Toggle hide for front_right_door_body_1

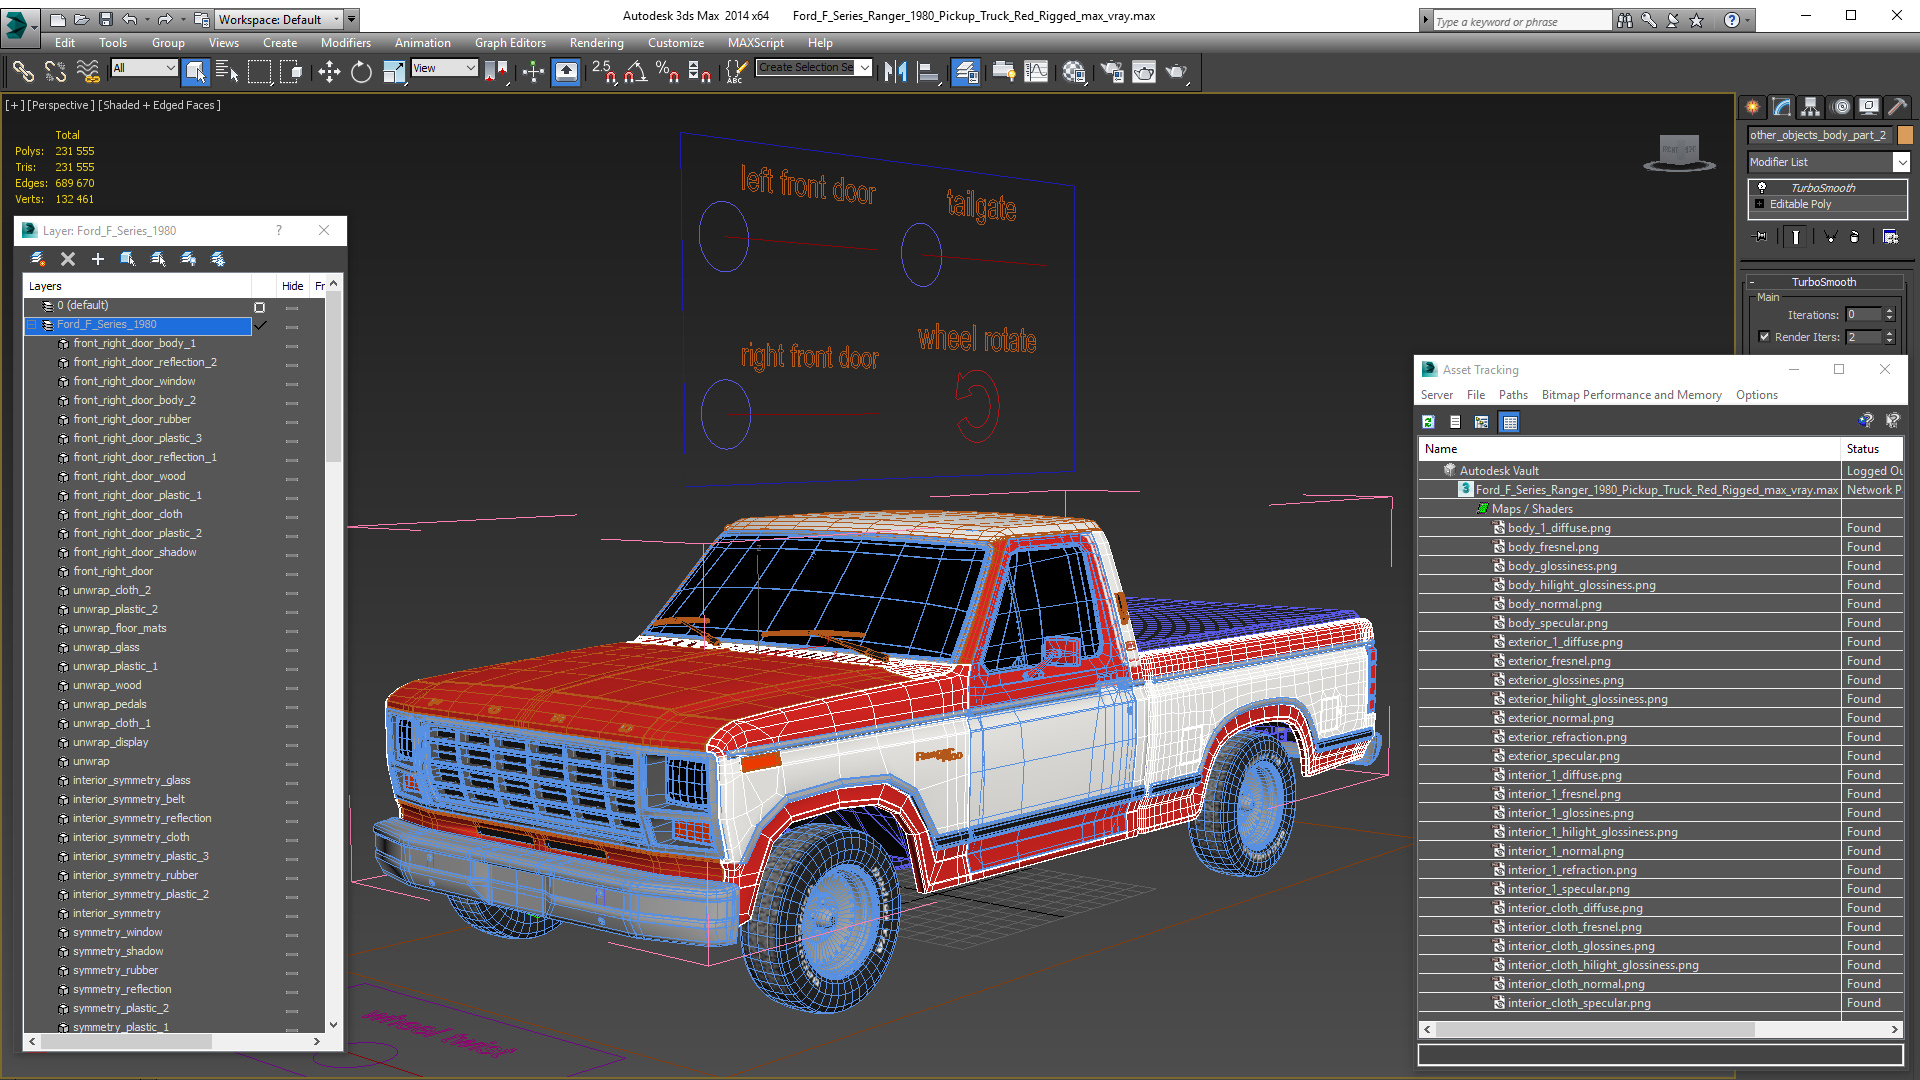tap(292, 345)
